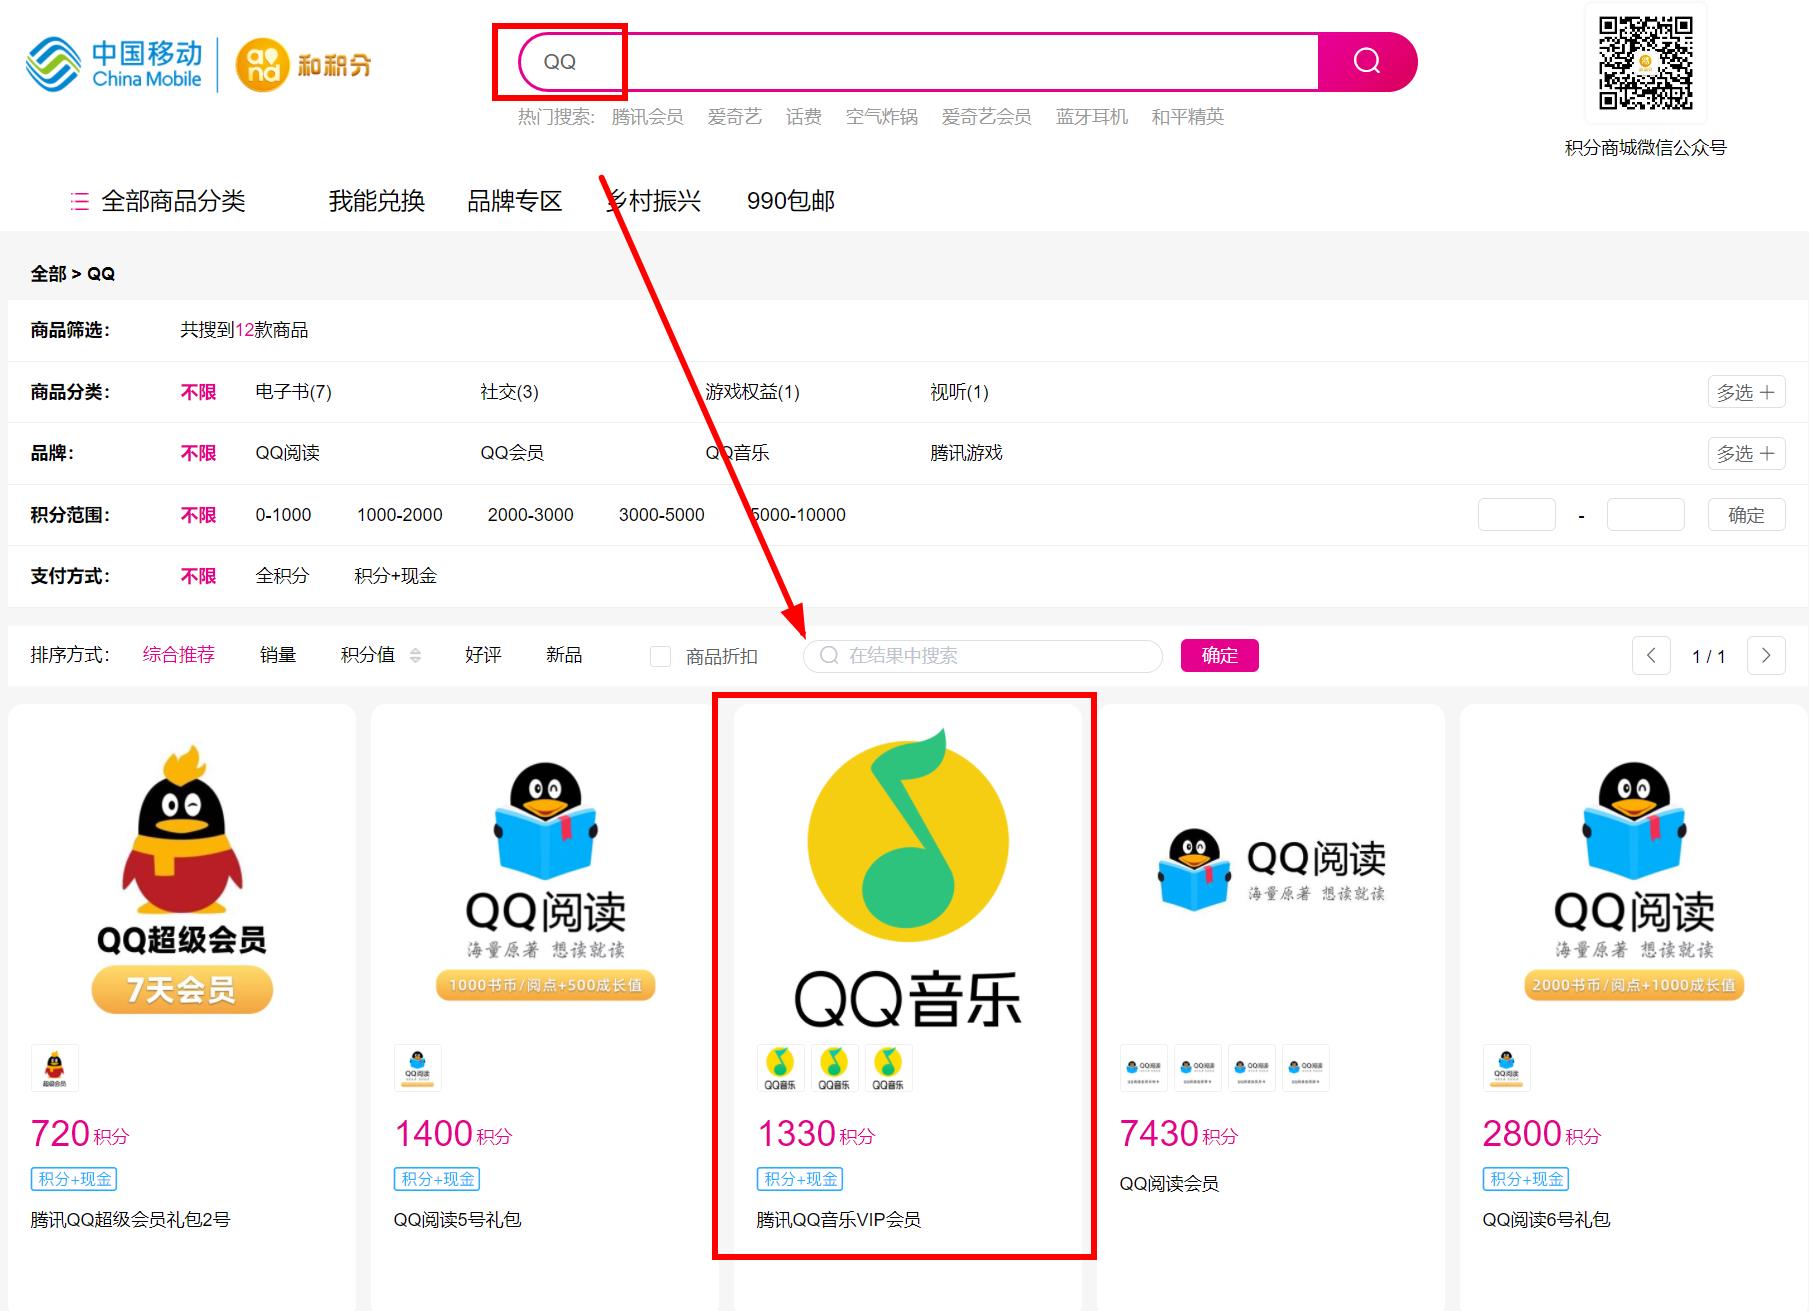Go to previous results page arrow
This screenshot has height=1311, width=1809.
point(1651,656)
